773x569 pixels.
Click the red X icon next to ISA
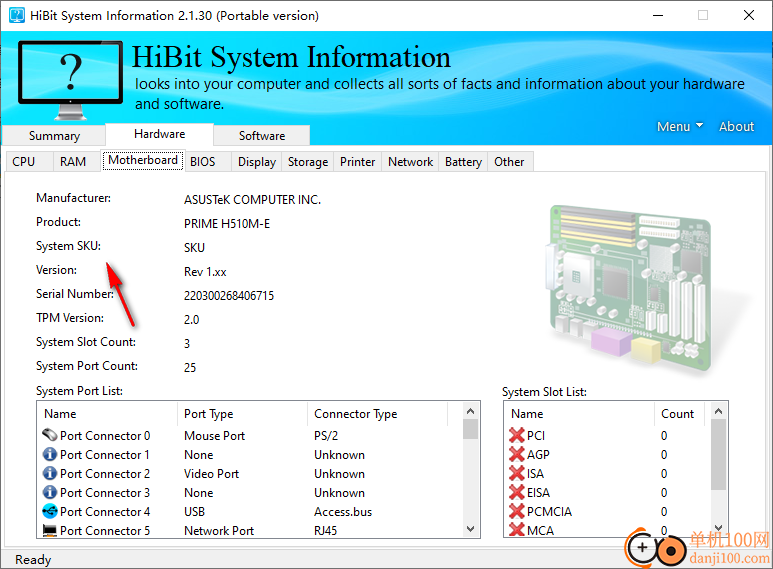[x=517, y=473]
